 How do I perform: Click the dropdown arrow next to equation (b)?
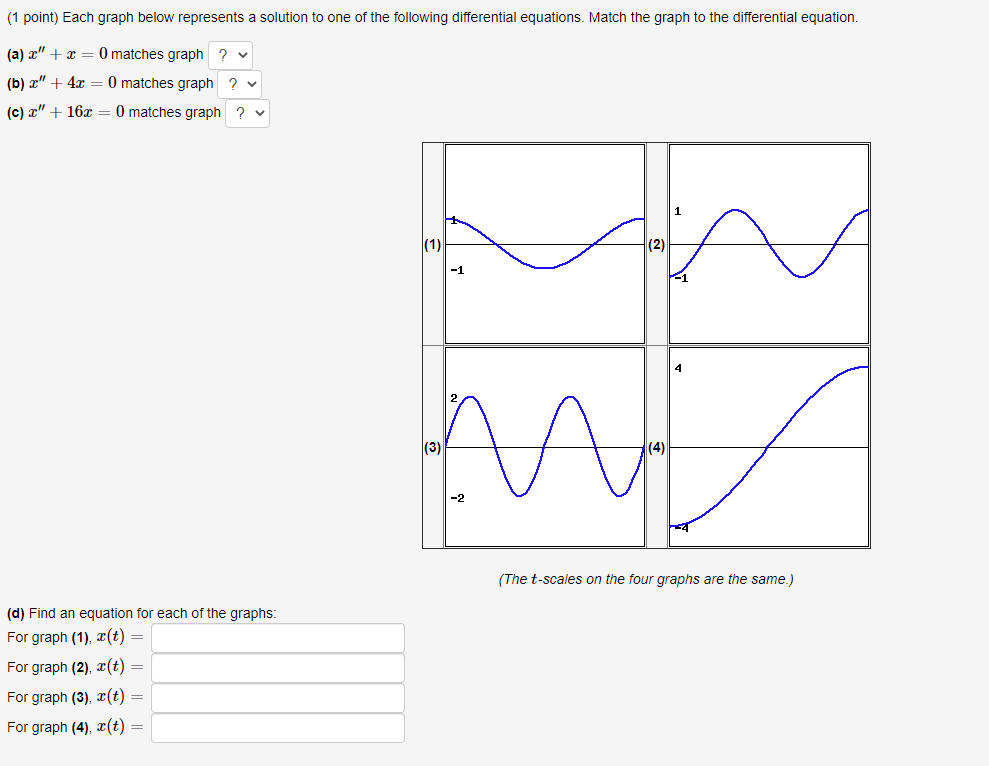(x=250, y=84)
